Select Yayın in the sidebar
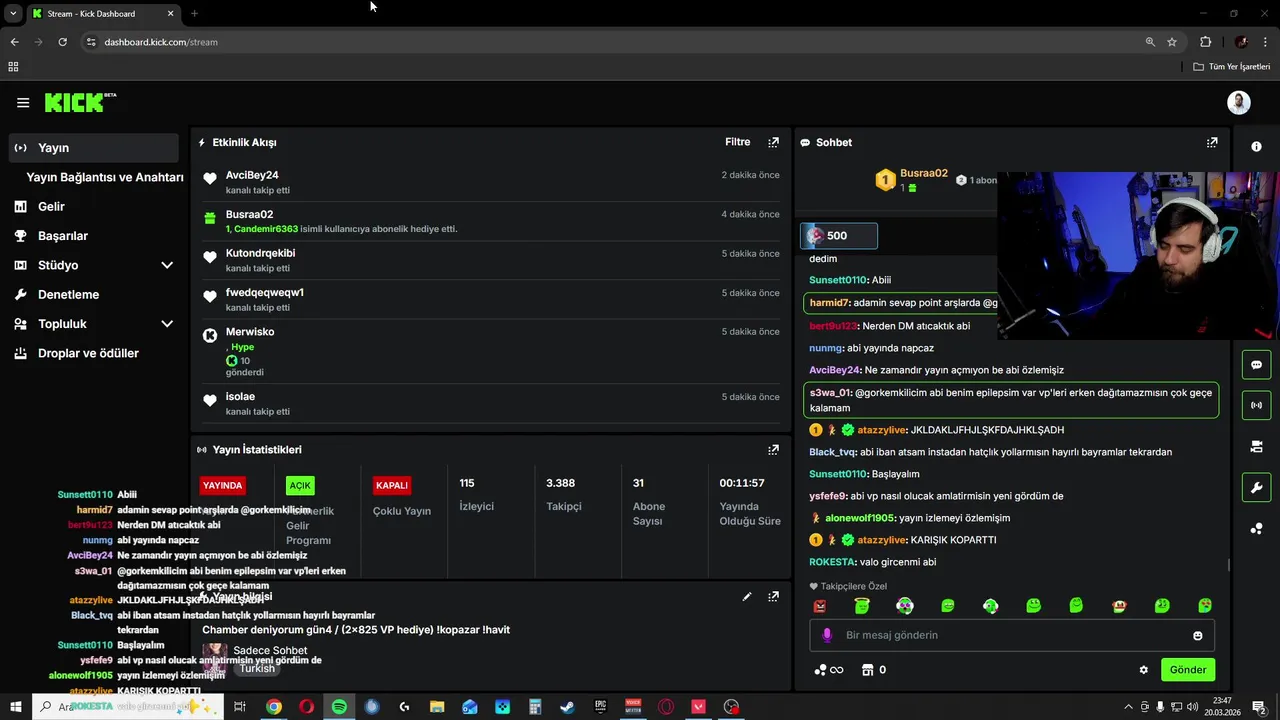The width and height of the screenshot is (1280, 720). click(94, 147)
